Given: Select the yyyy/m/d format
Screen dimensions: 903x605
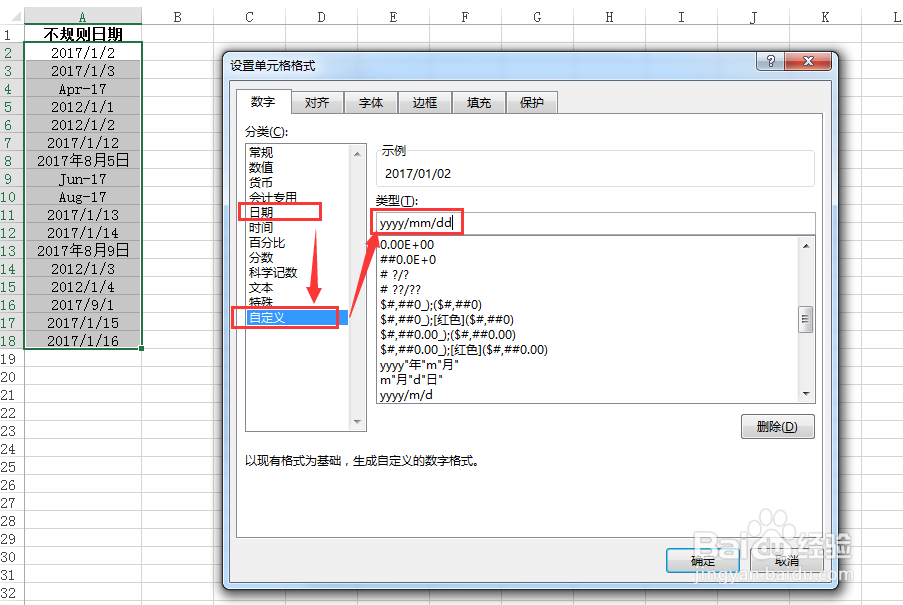Looking at the screenshot, I should tap(407, 395).
